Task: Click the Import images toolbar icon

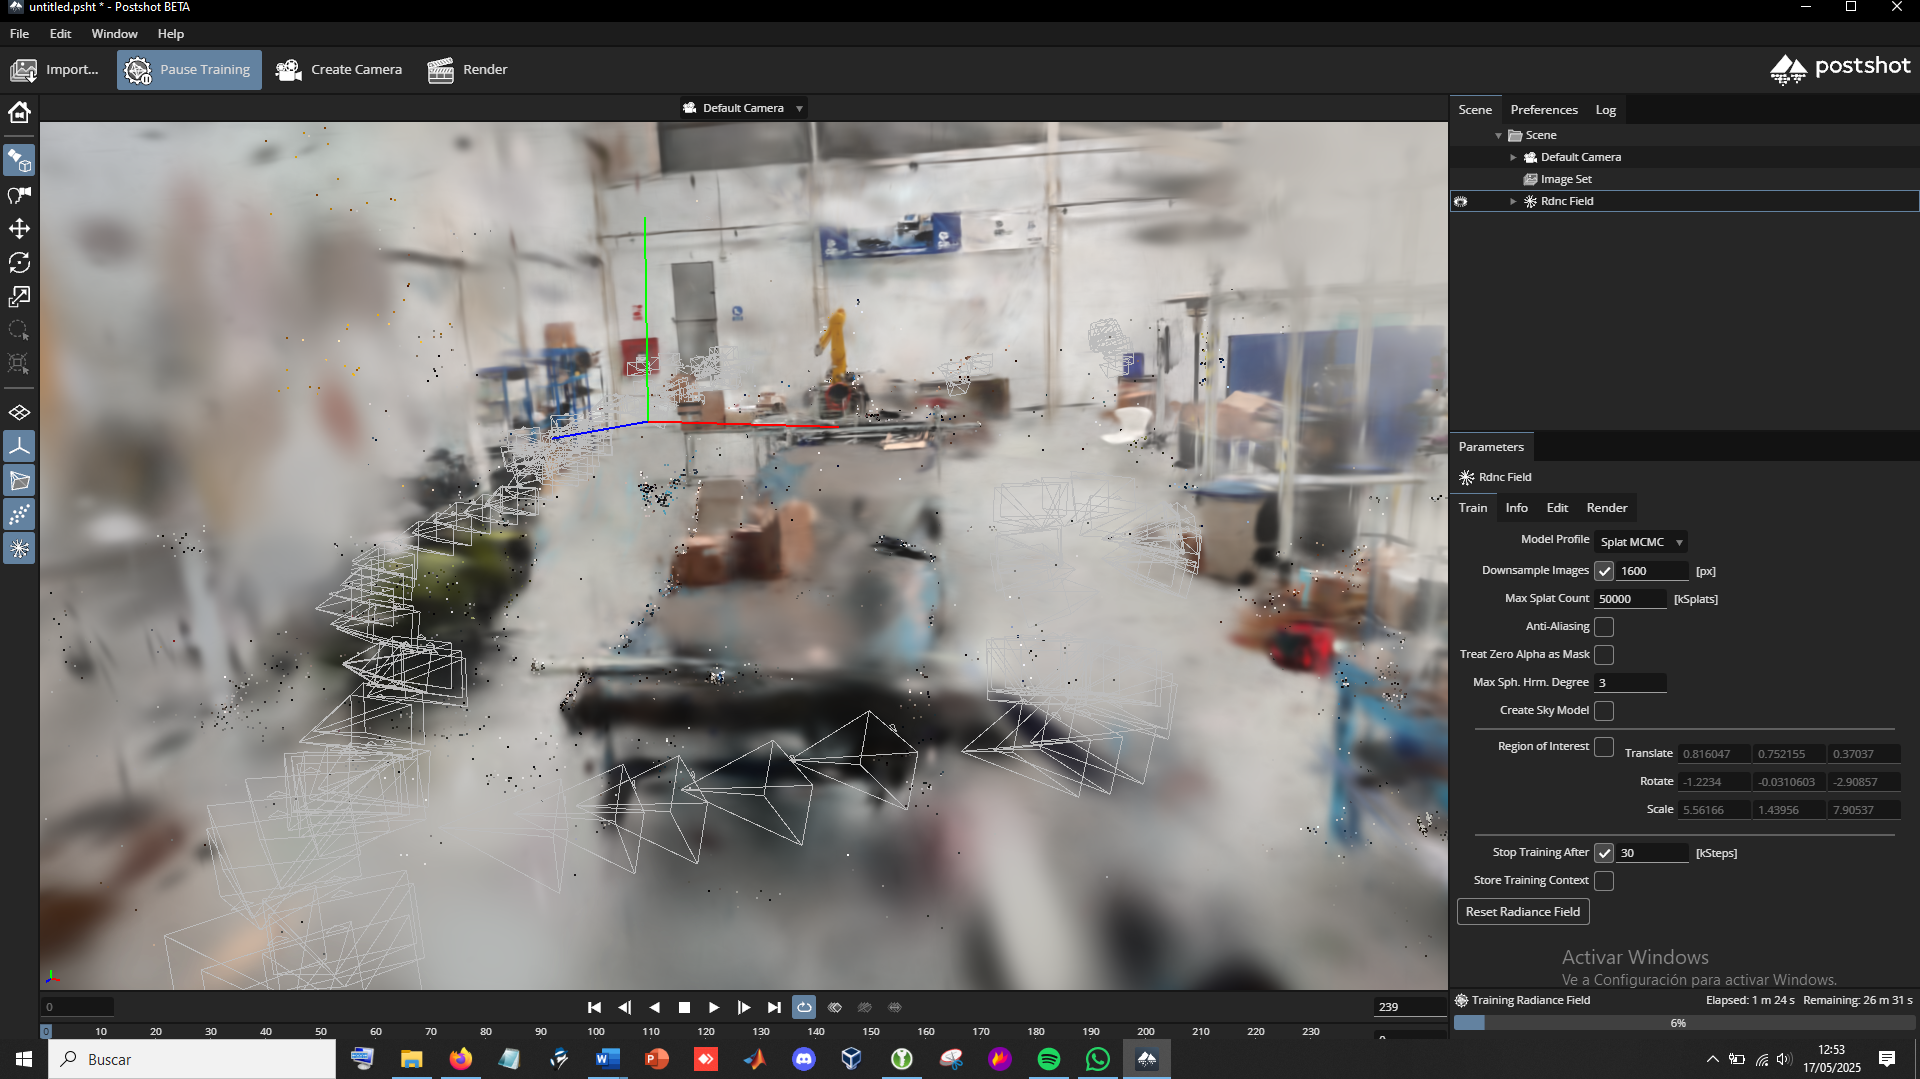Action: 24,70
